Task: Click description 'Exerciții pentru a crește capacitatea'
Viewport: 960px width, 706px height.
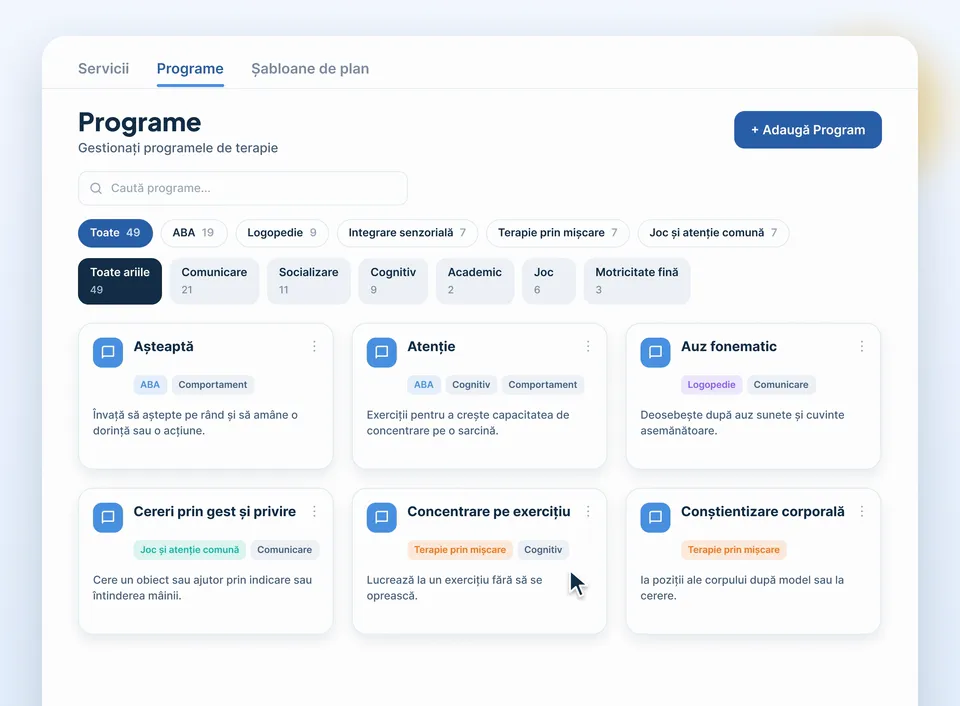Action: pos(468,422)
